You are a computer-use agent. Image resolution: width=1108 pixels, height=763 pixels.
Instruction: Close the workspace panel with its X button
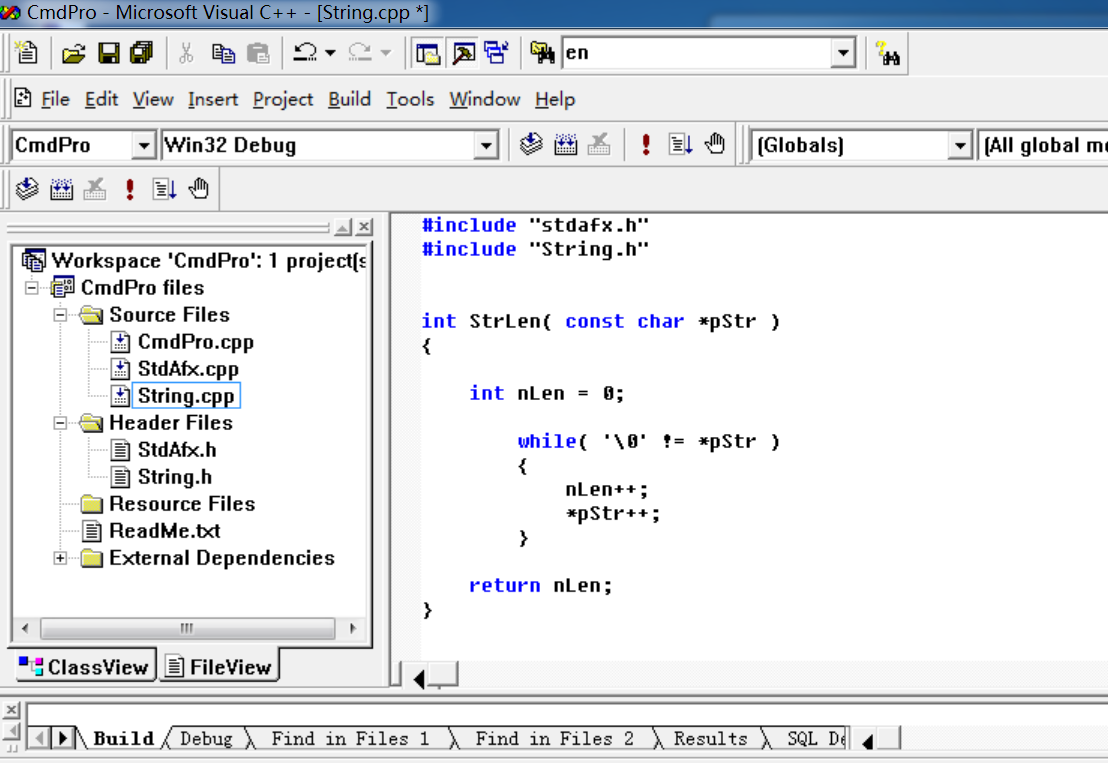point(364,227)
